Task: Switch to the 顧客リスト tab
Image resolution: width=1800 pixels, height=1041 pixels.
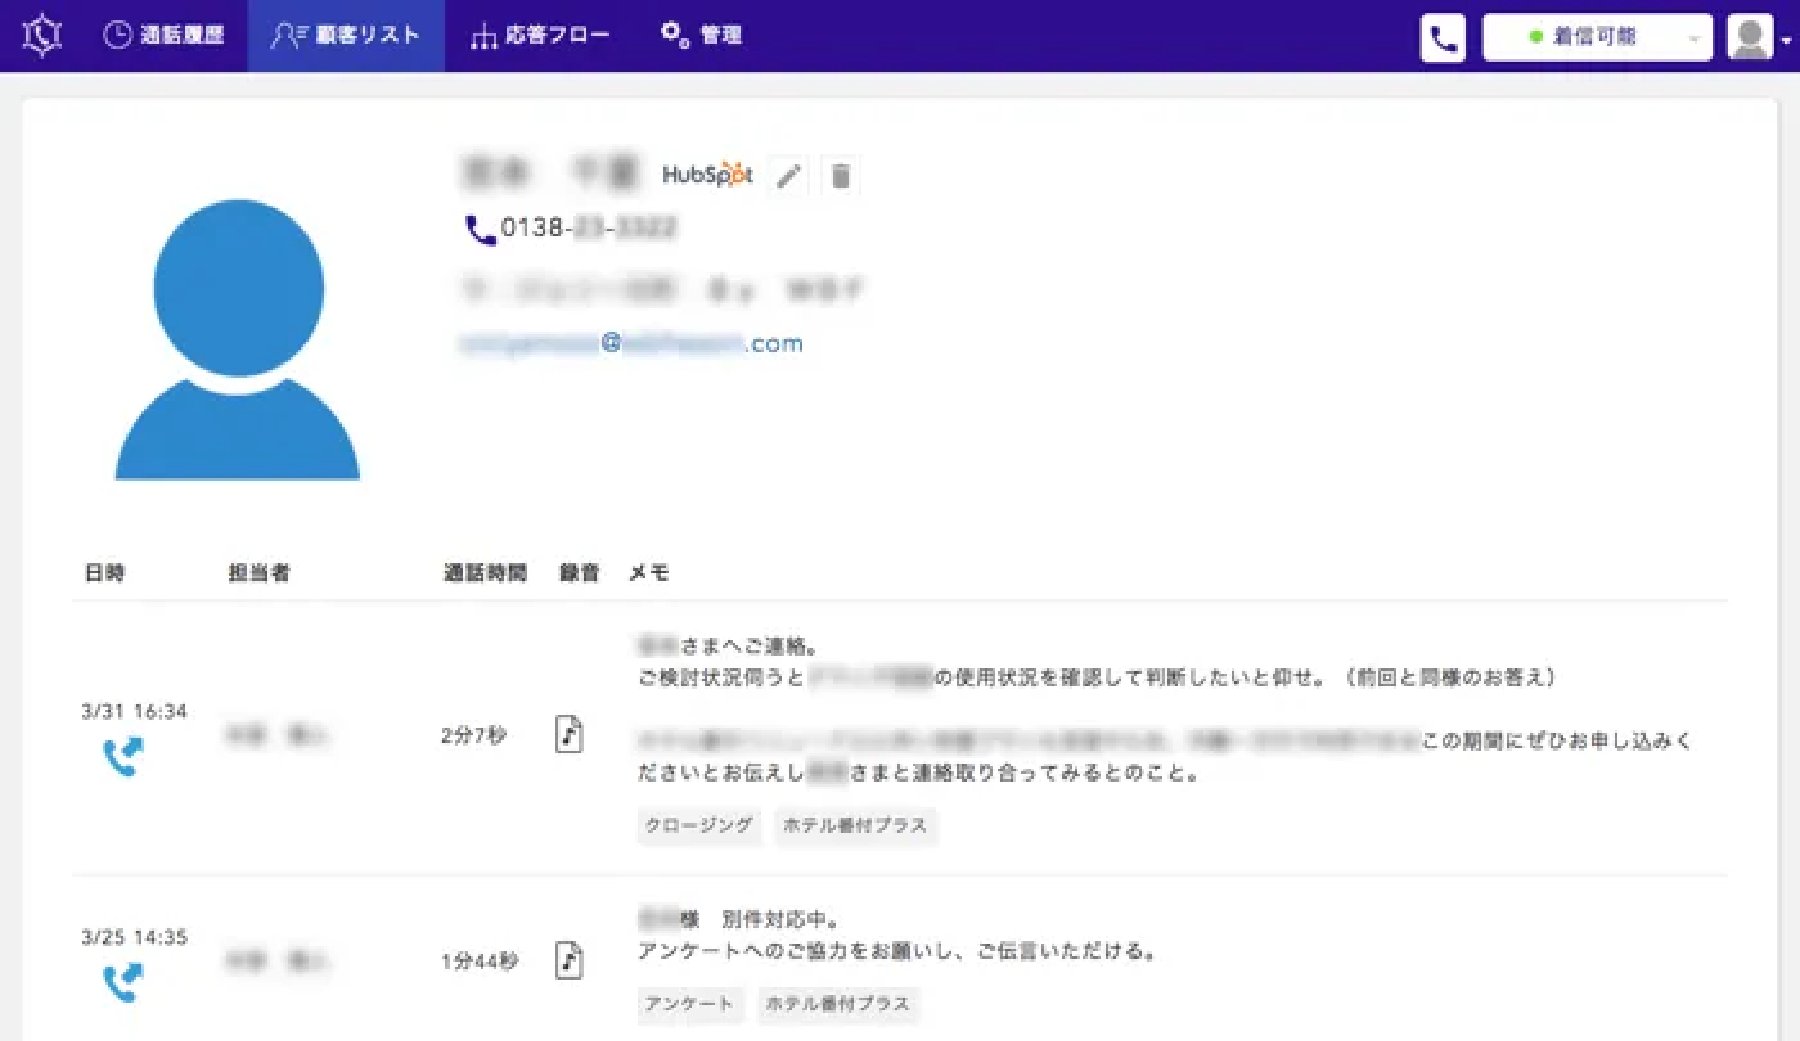Action: [345, 35]
